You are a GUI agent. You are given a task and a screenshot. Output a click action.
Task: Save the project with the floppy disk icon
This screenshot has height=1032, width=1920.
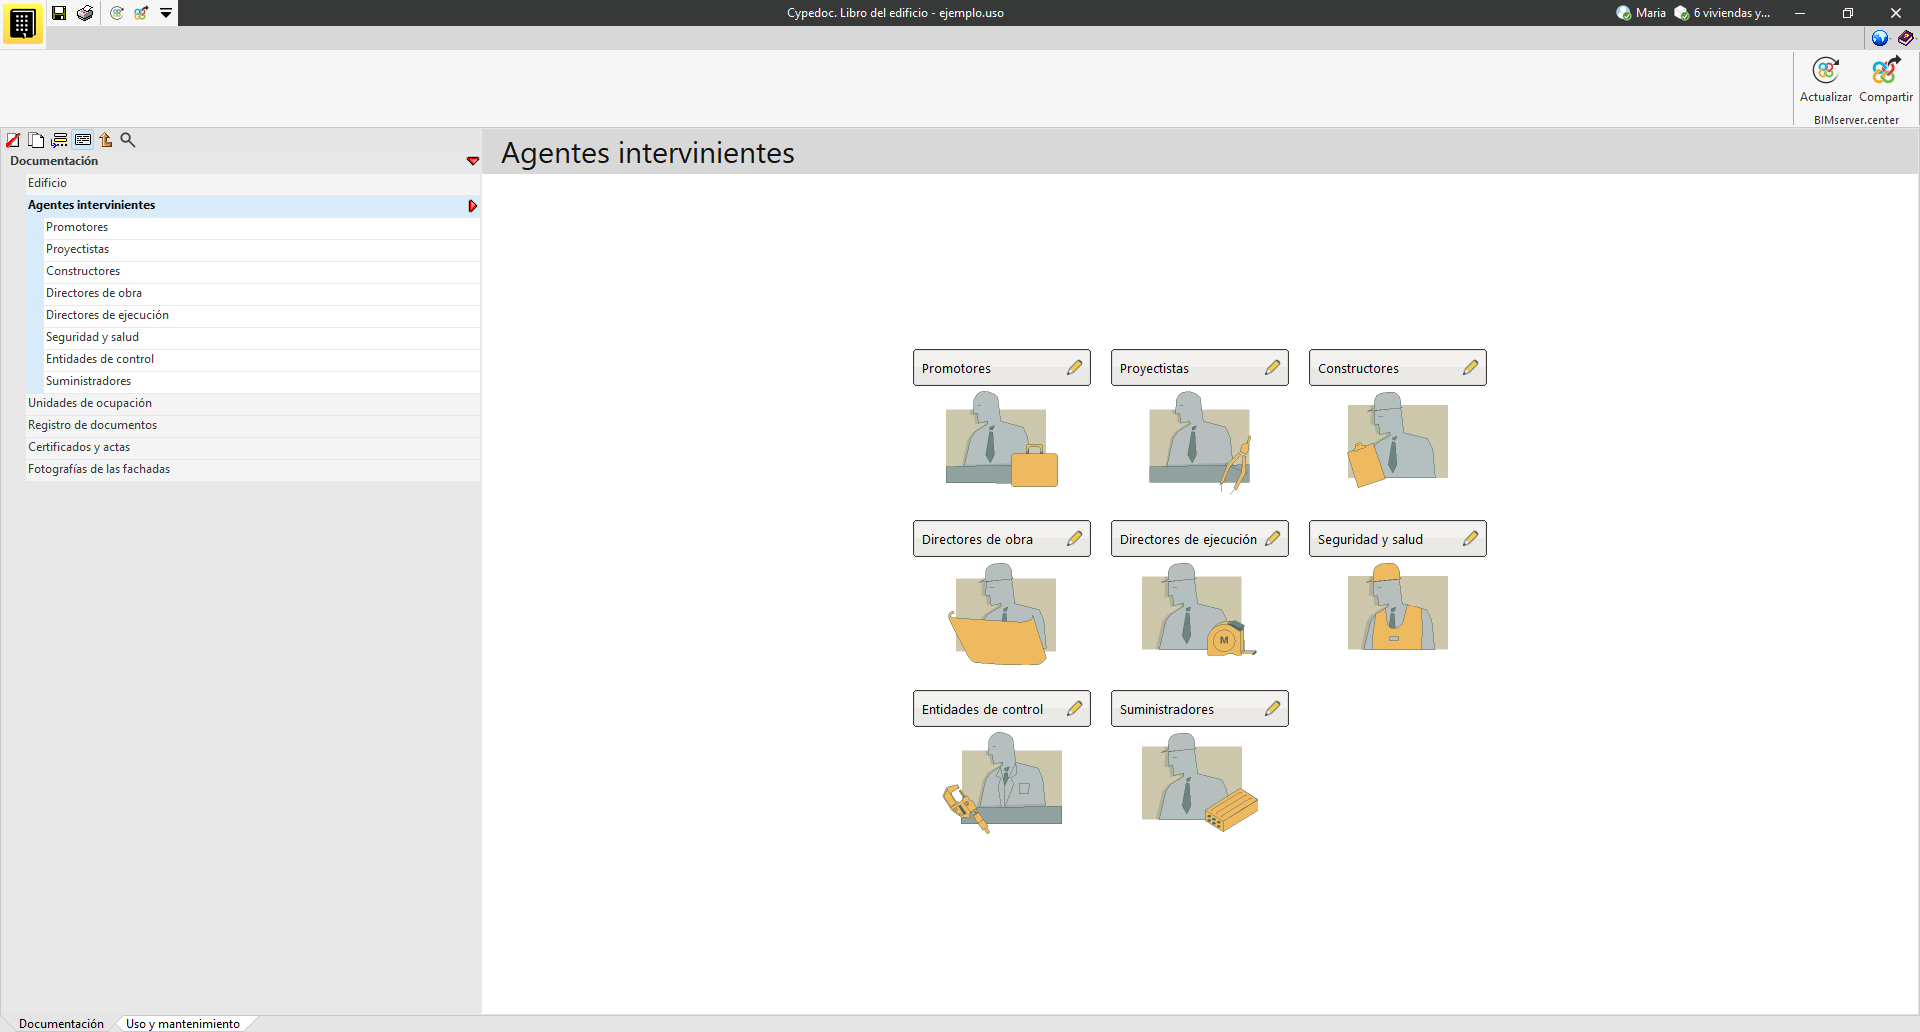pyautogui.click(x=59, y=13)
